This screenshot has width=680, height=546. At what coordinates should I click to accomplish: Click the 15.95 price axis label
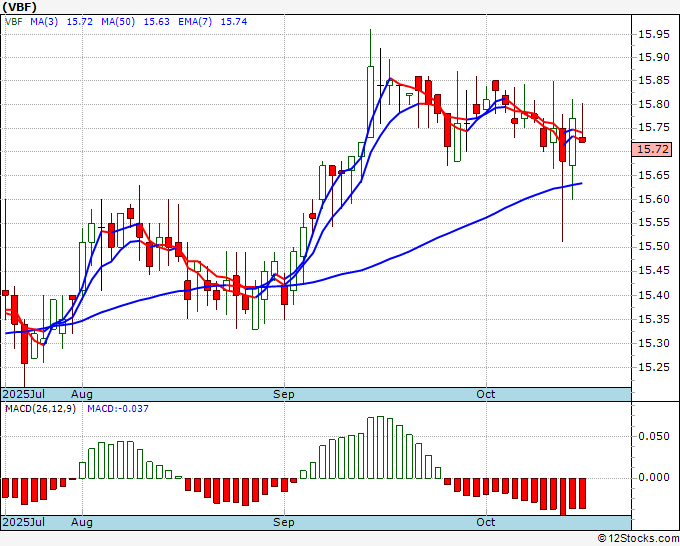click(x=654, y=34)
